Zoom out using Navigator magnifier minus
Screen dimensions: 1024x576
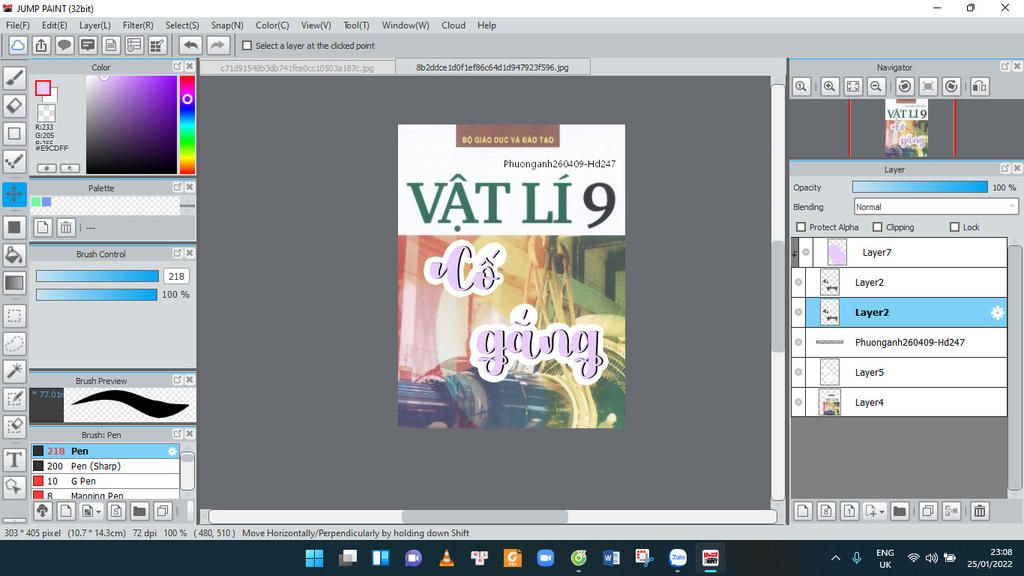point(876,86)
